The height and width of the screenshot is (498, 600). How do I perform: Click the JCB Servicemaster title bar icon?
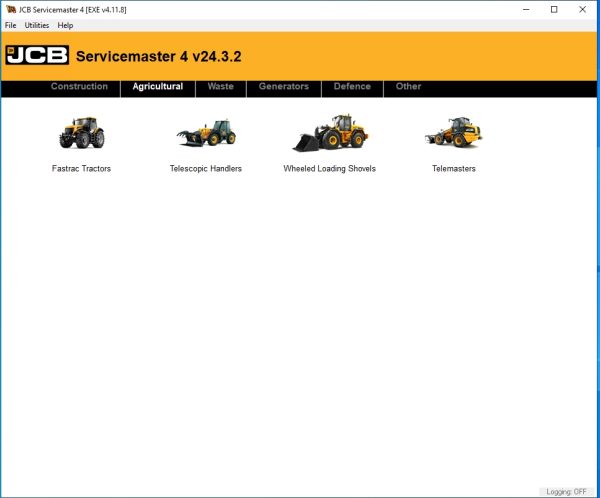point(11,10)
